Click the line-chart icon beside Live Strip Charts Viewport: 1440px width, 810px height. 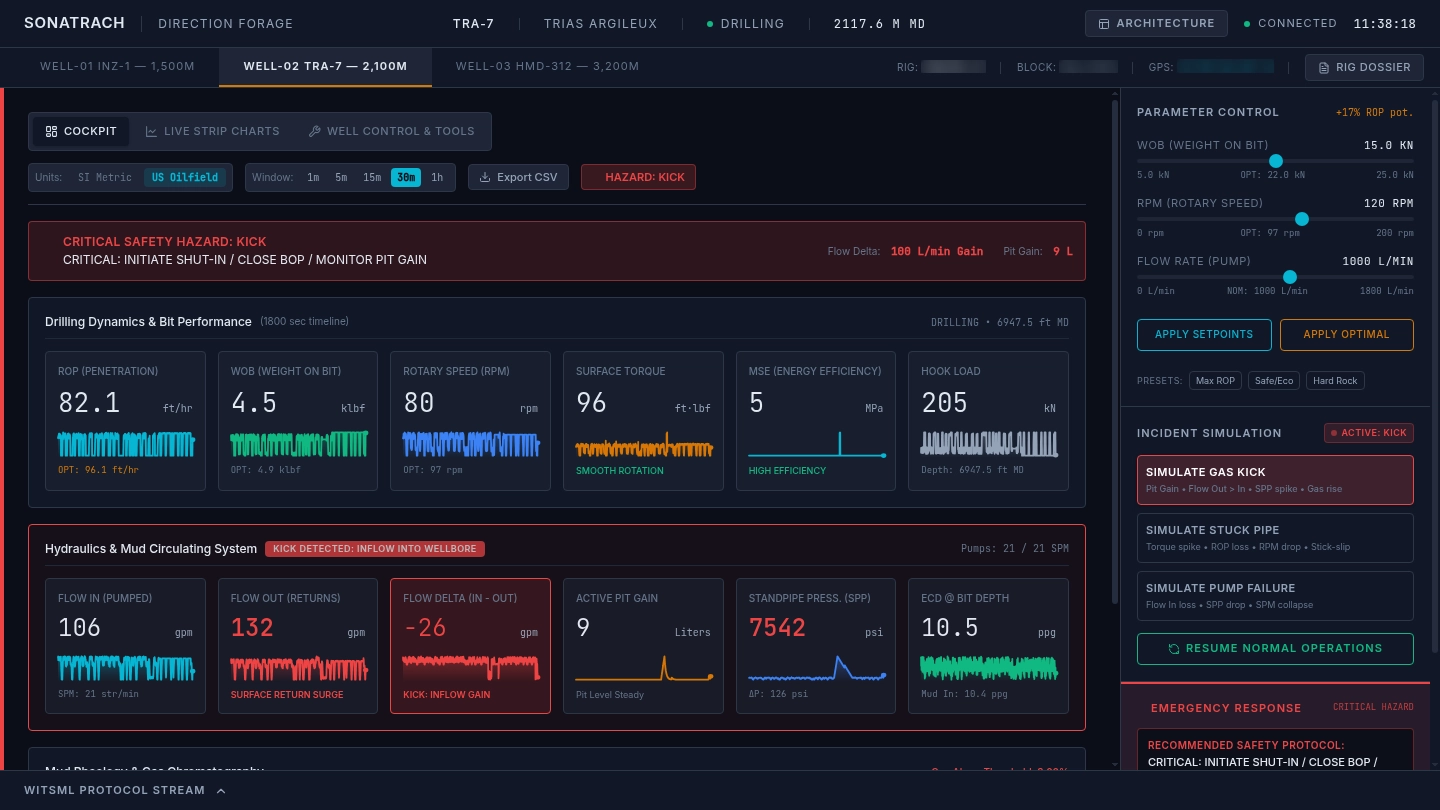pos(152,131)
